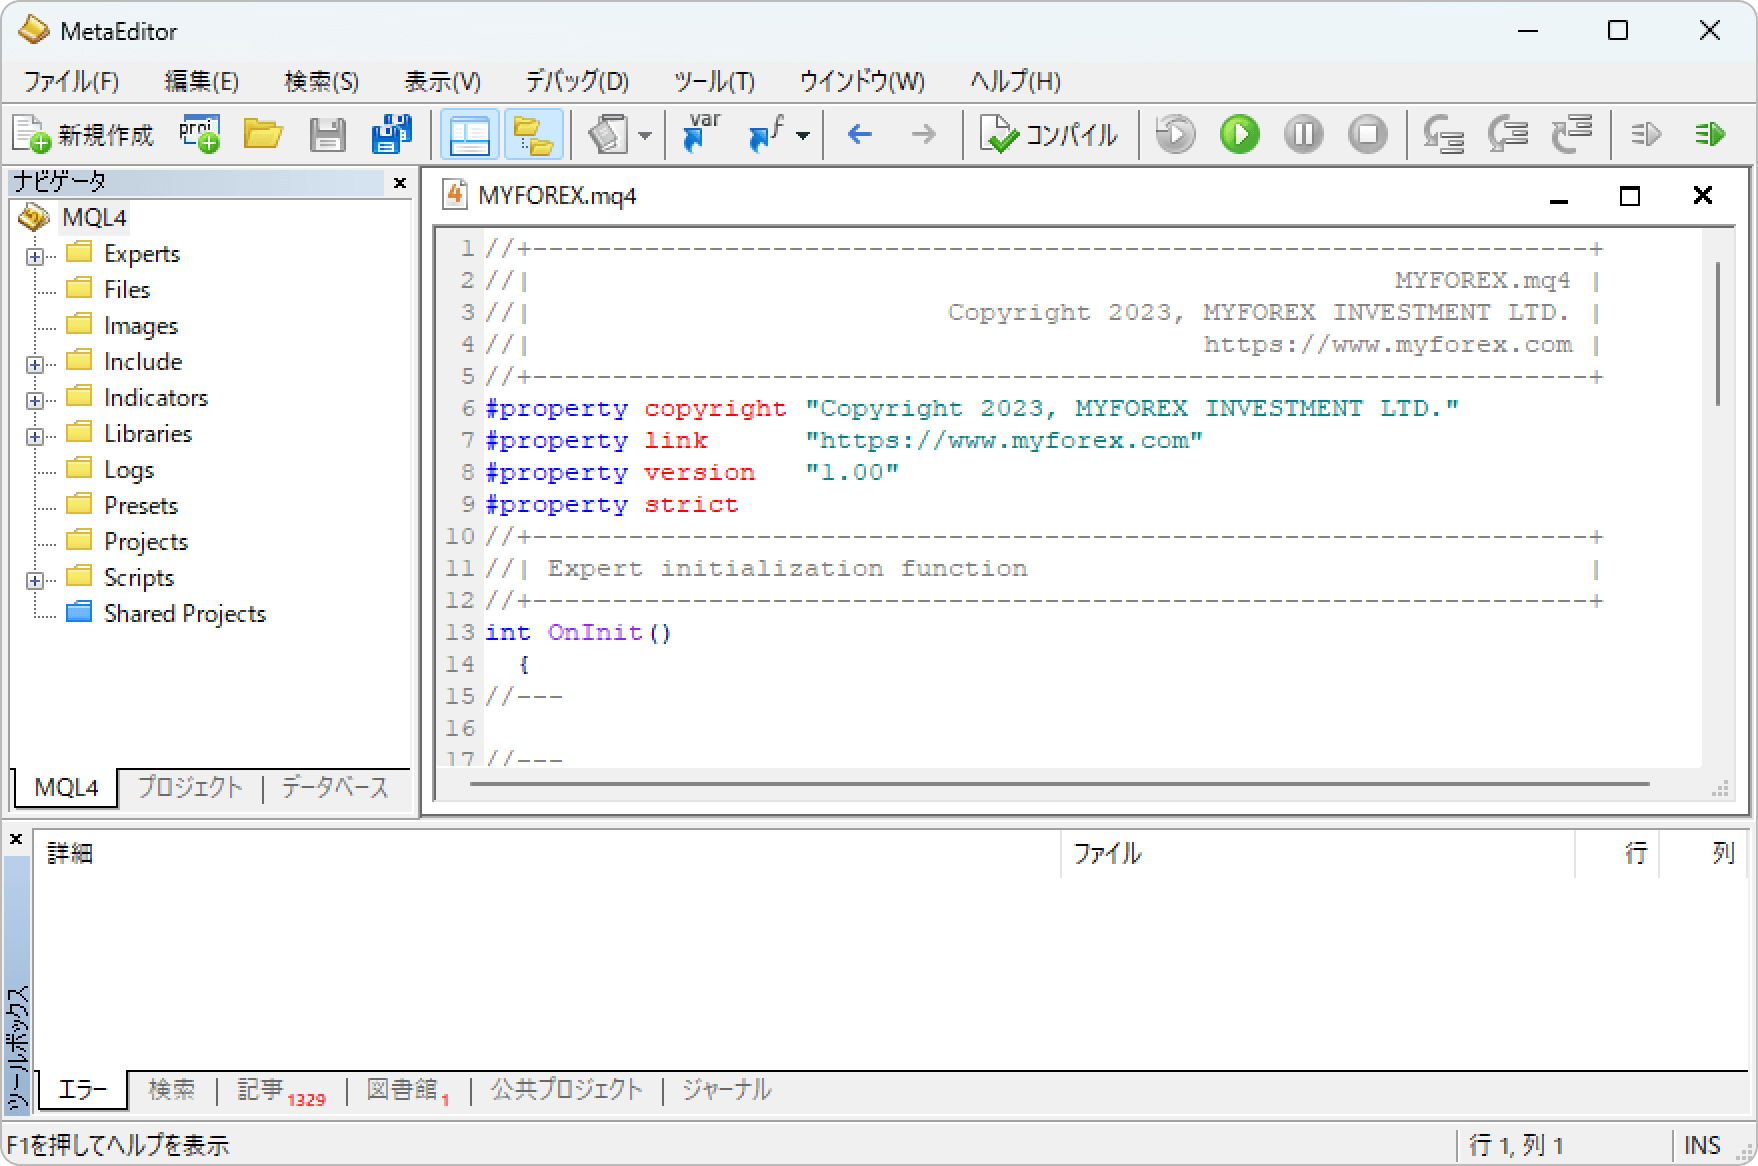Click the navigate back arrow
Viewport: 1758px width, 1166px height.
(x=860, y=134)
